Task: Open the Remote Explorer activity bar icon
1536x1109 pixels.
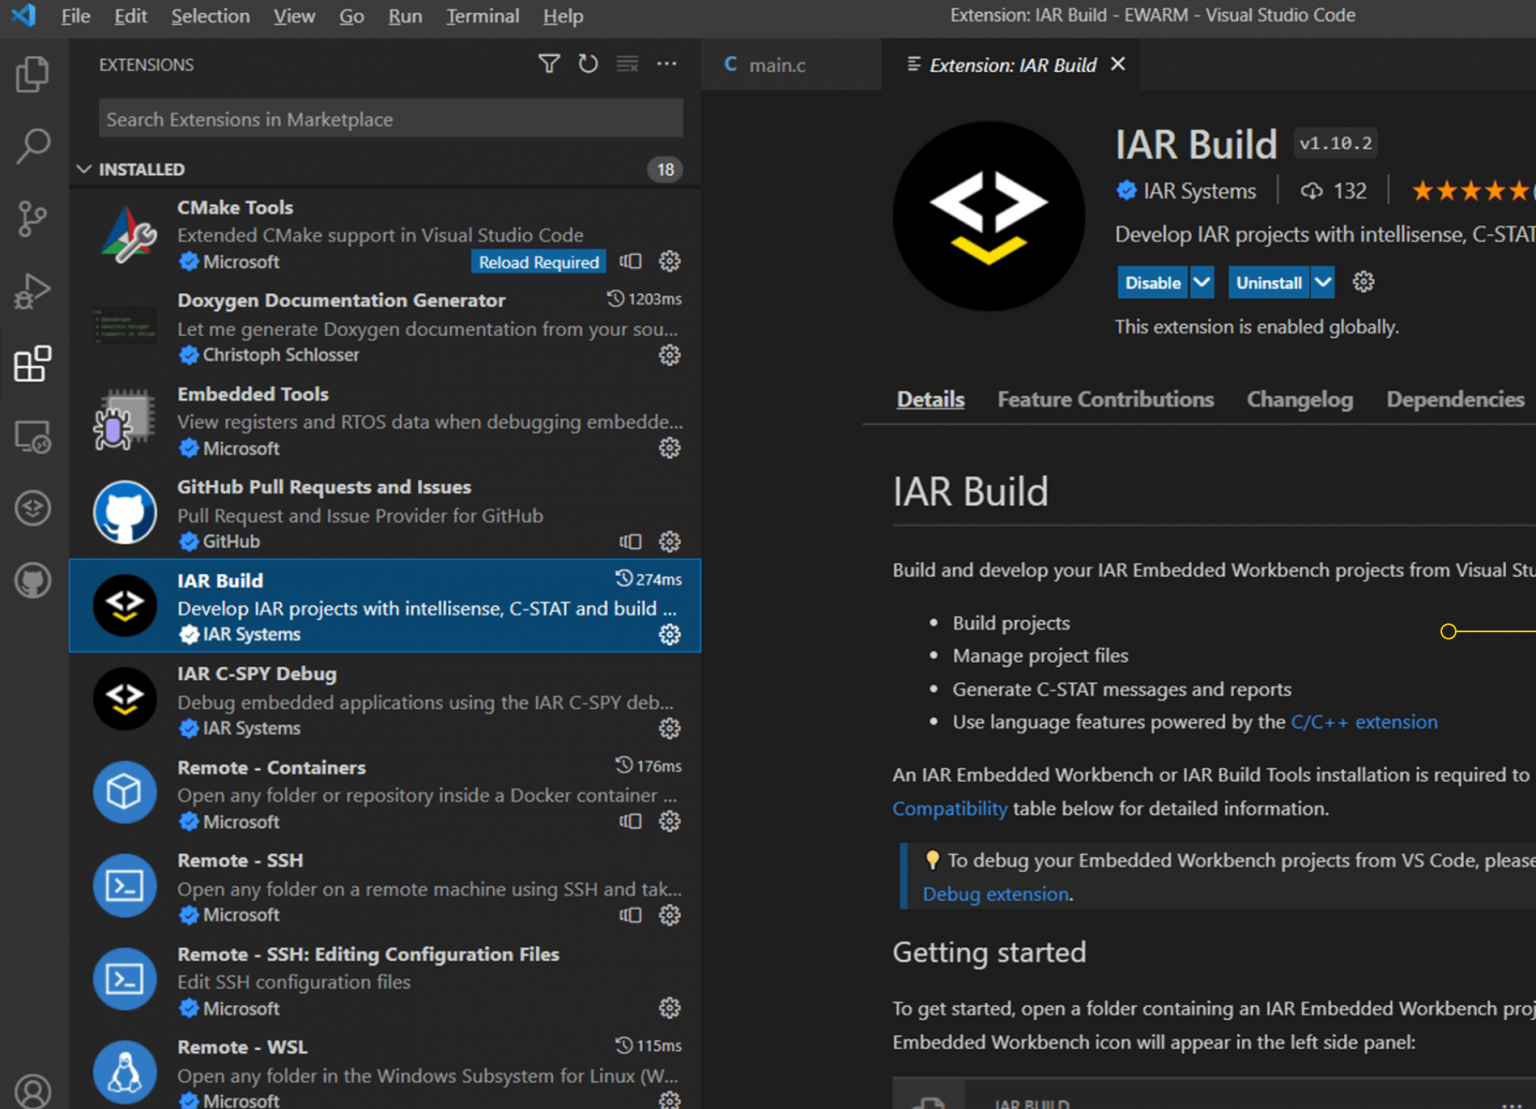Action: [33, 436]
